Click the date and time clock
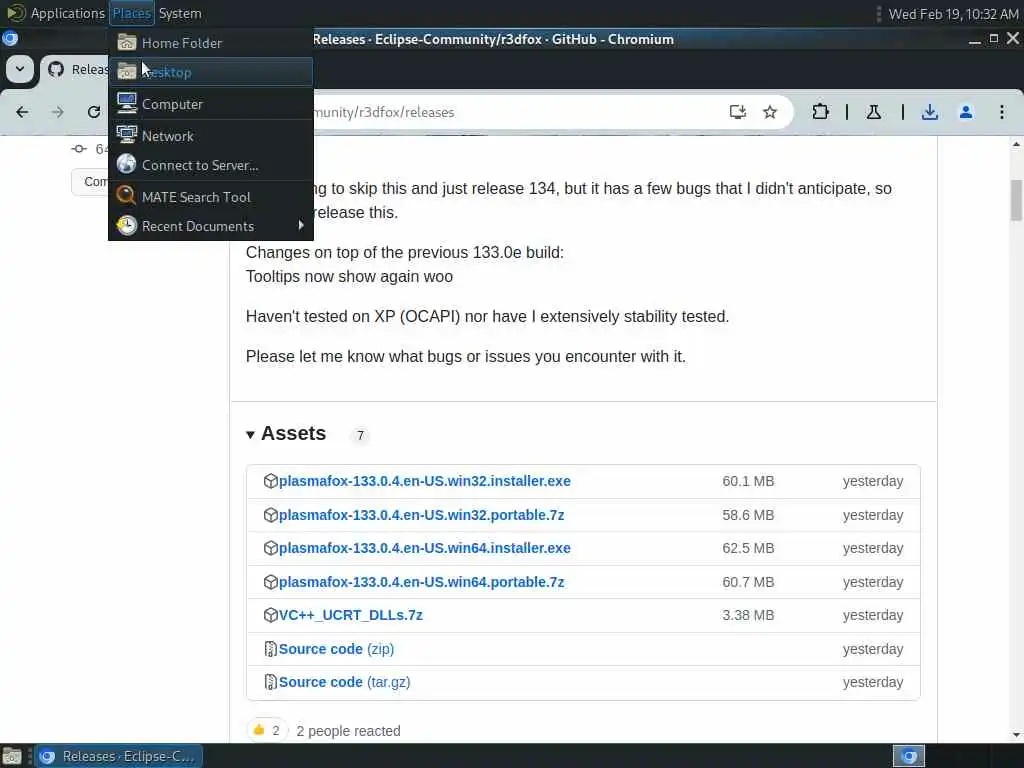This screenshot has width=1024, height=768. pos(953,14)
